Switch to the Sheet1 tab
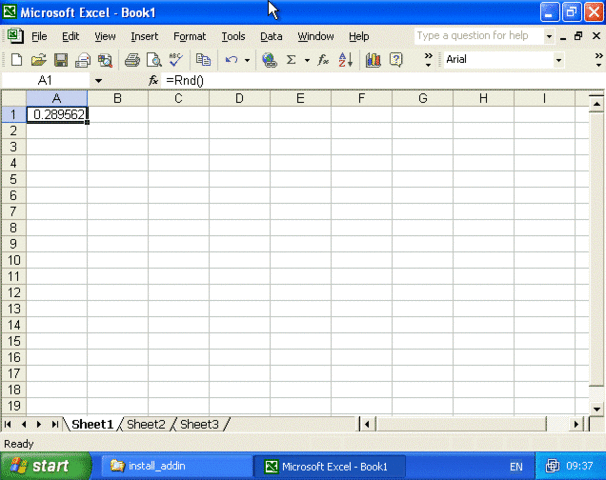Screen dimensions: 606x480 [92, 424]
